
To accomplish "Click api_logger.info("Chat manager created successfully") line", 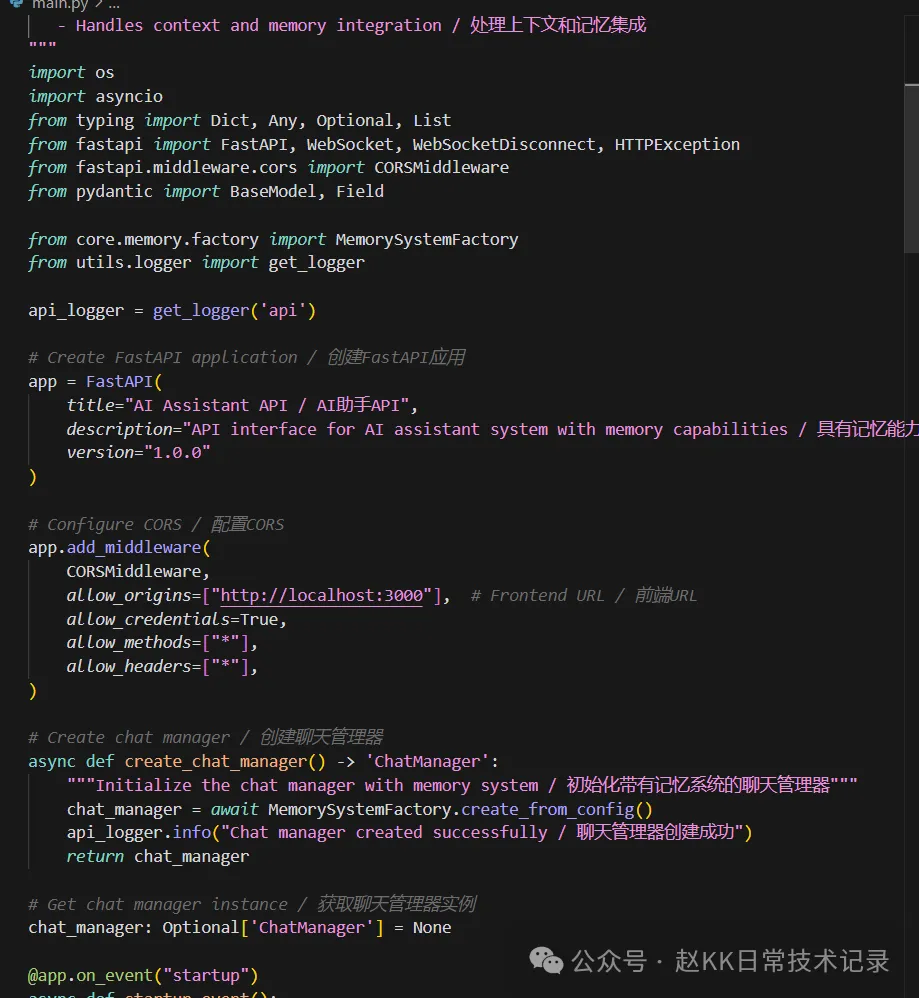I will (x=409, y=833).
